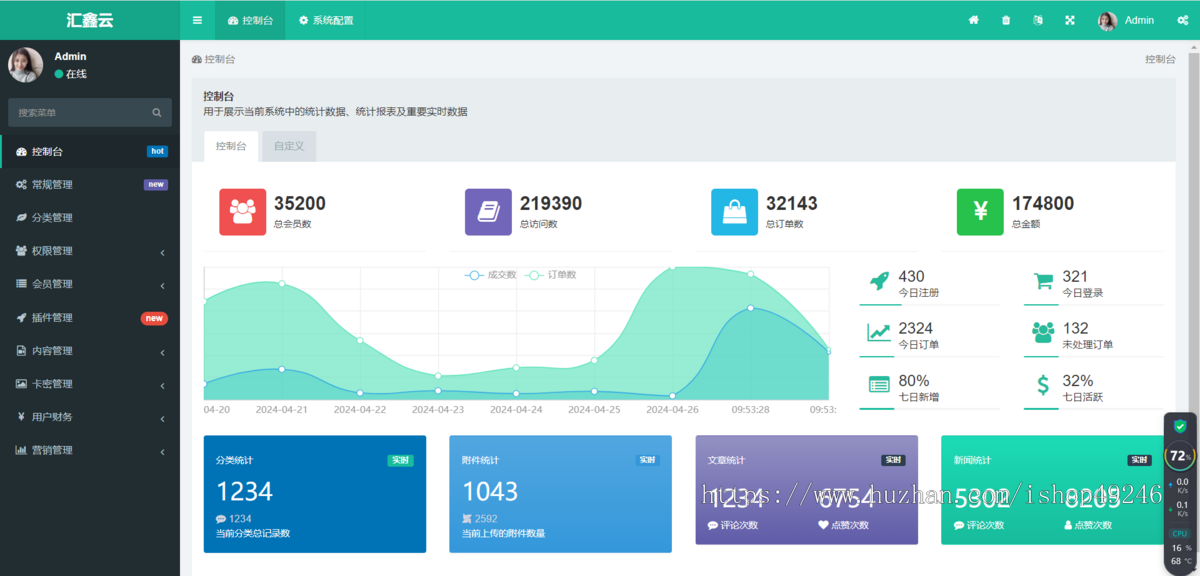Click the Admin avatar in the top bar

point(1107,21)
